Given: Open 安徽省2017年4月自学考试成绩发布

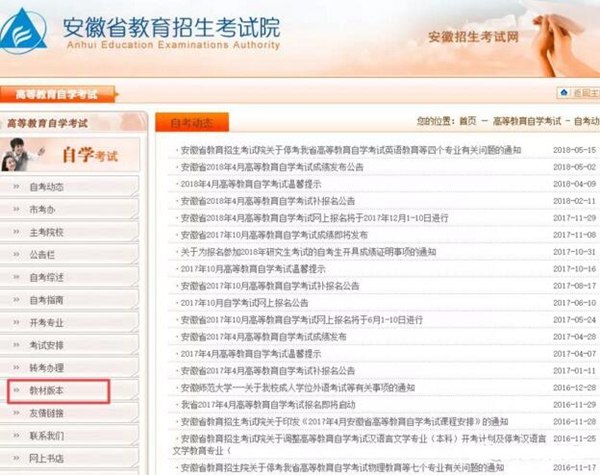Looking at the screenshot, I should 263,336.
